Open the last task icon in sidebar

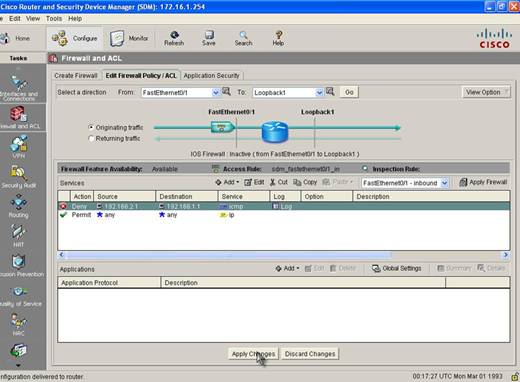coord(19,351)
